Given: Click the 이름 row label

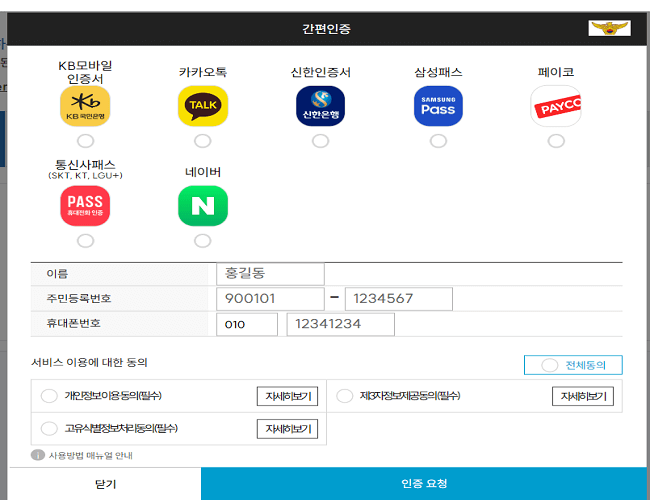Looking at the screenshot, I should click(x=57, y=274).
